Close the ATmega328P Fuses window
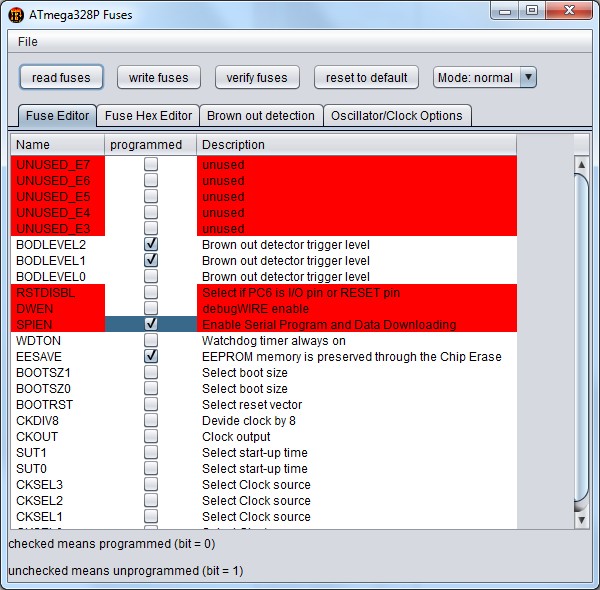This screenshot has width=600, height=590. [x=569, y=11]
